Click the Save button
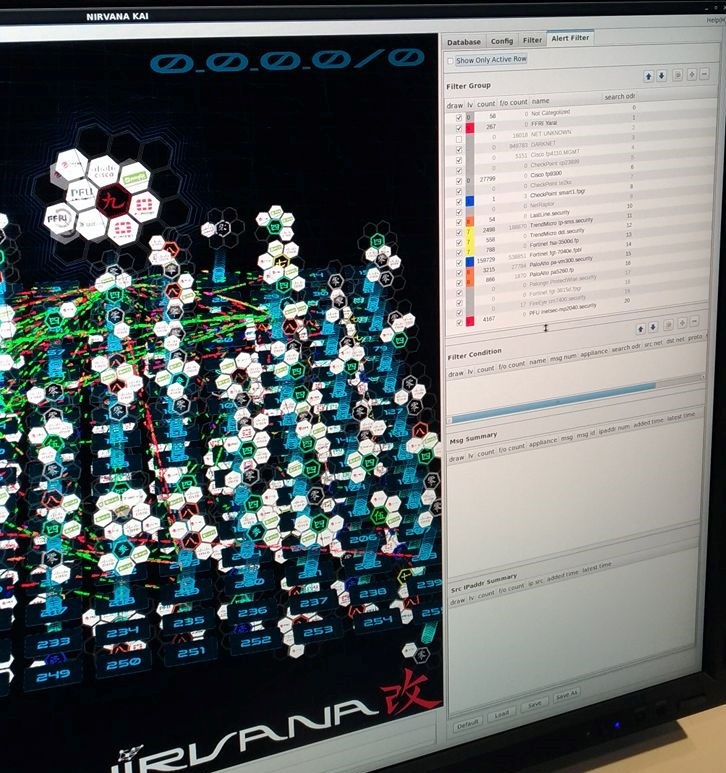726x773 pixels. pos(534,704)
